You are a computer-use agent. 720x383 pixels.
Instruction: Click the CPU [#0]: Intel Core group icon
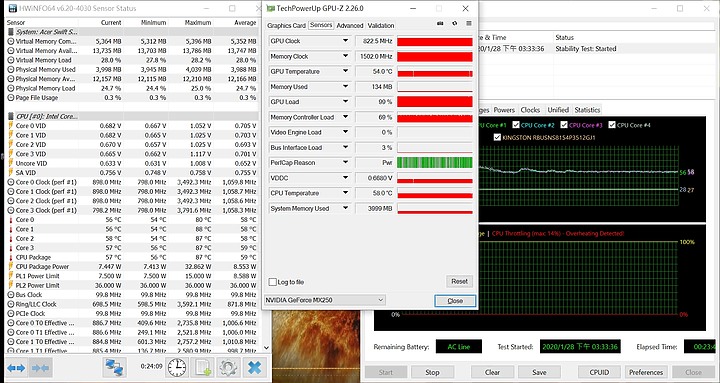coord(11,117)
